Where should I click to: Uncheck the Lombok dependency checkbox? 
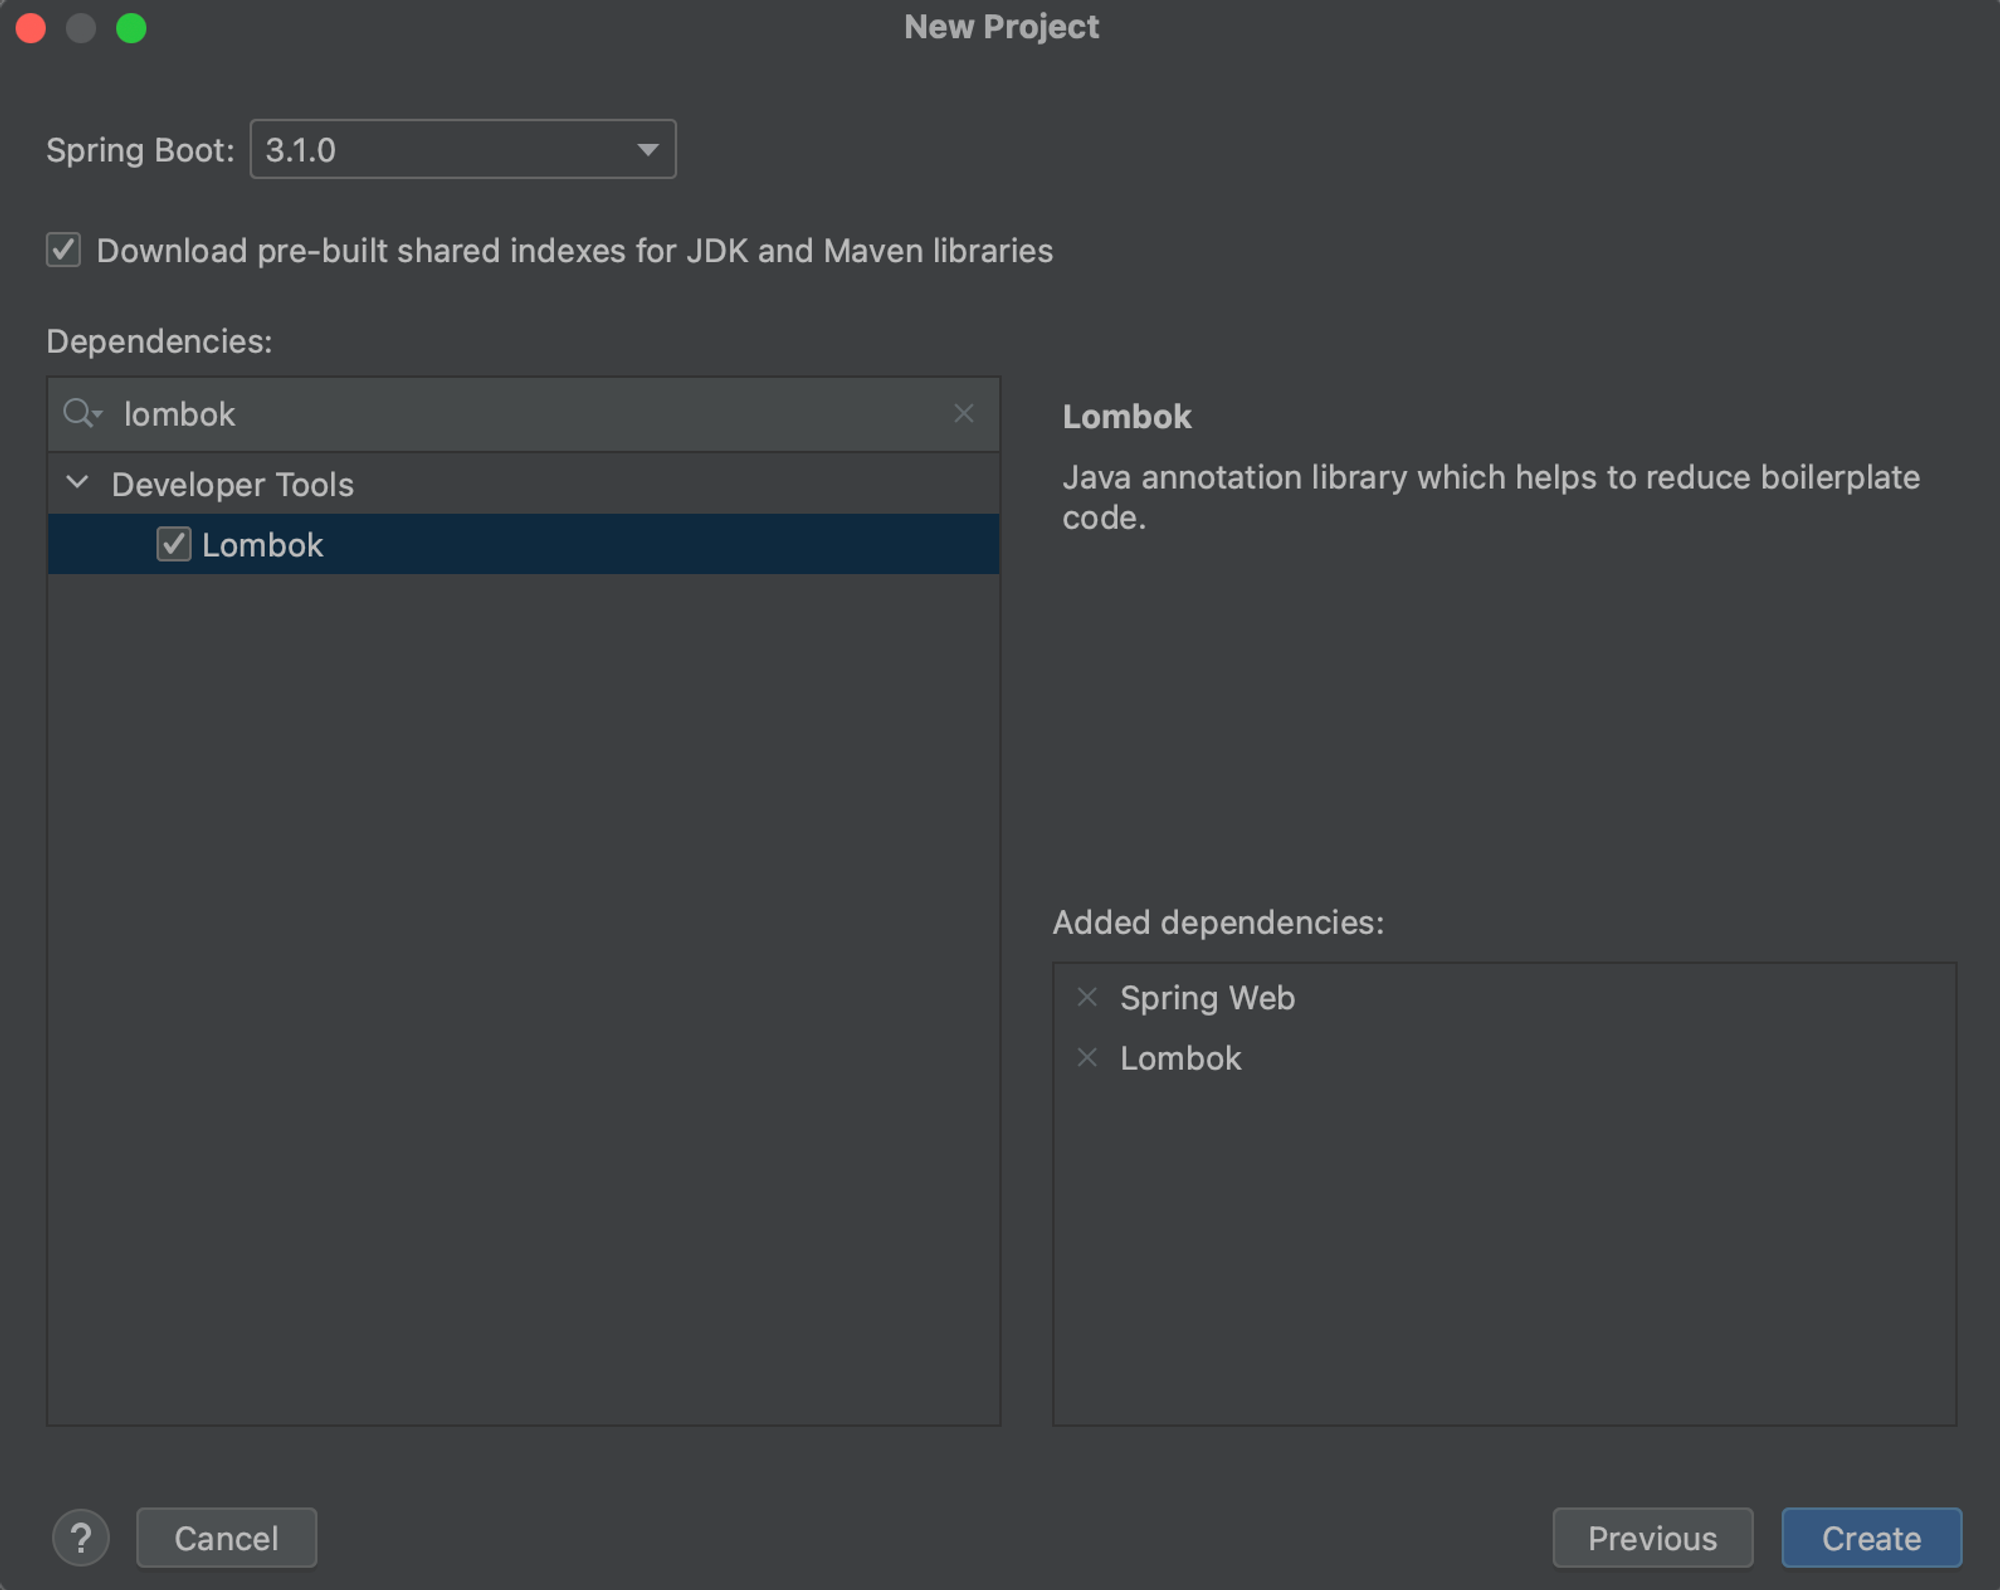(174, 544)
